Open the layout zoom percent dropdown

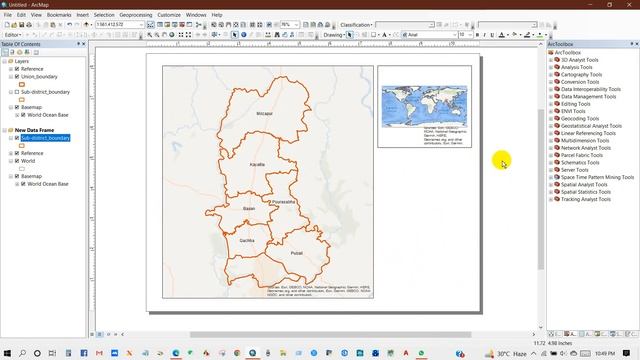point(296,25)
